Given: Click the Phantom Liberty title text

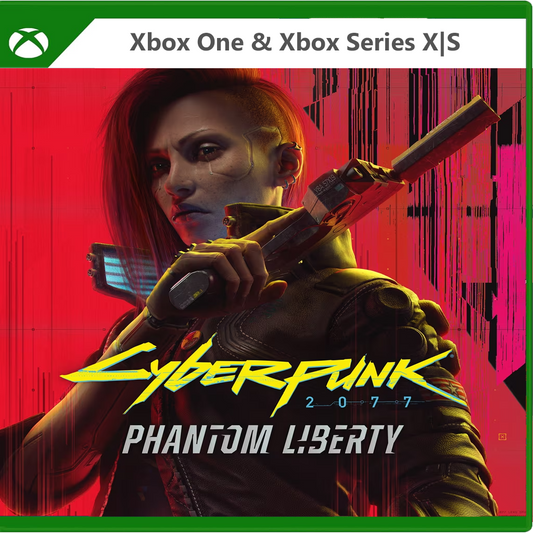Looking at the screenshot, I should click(262, 439).
